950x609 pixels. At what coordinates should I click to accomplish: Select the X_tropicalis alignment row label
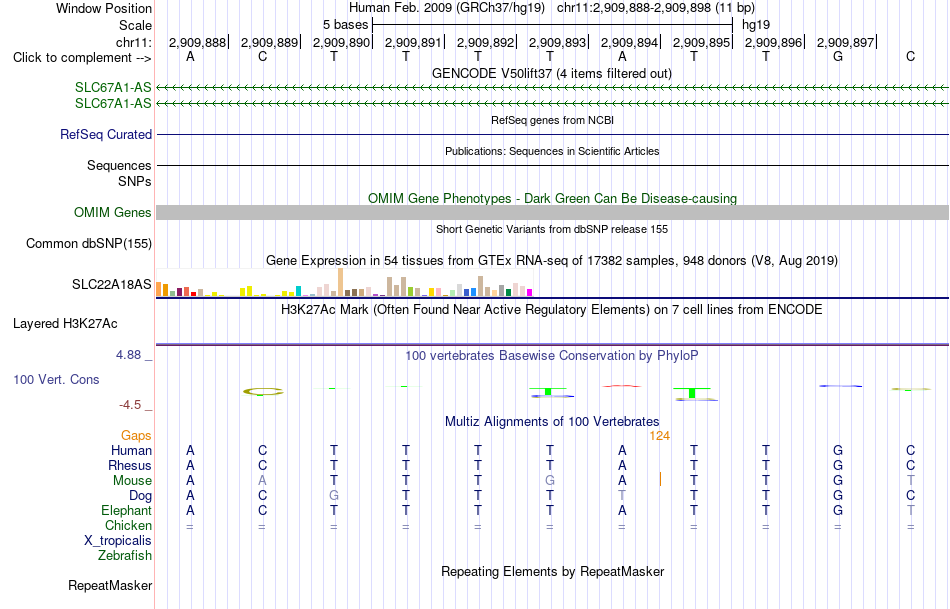pyautogui.click(x=118, y=541)
